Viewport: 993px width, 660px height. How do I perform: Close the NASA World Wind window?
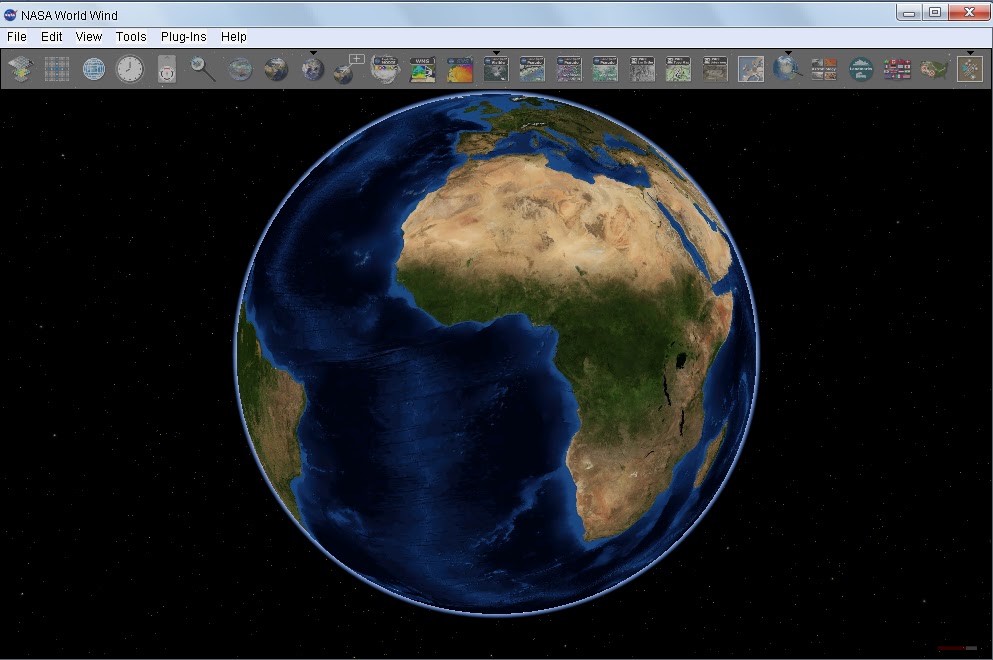tap(969, 12)
